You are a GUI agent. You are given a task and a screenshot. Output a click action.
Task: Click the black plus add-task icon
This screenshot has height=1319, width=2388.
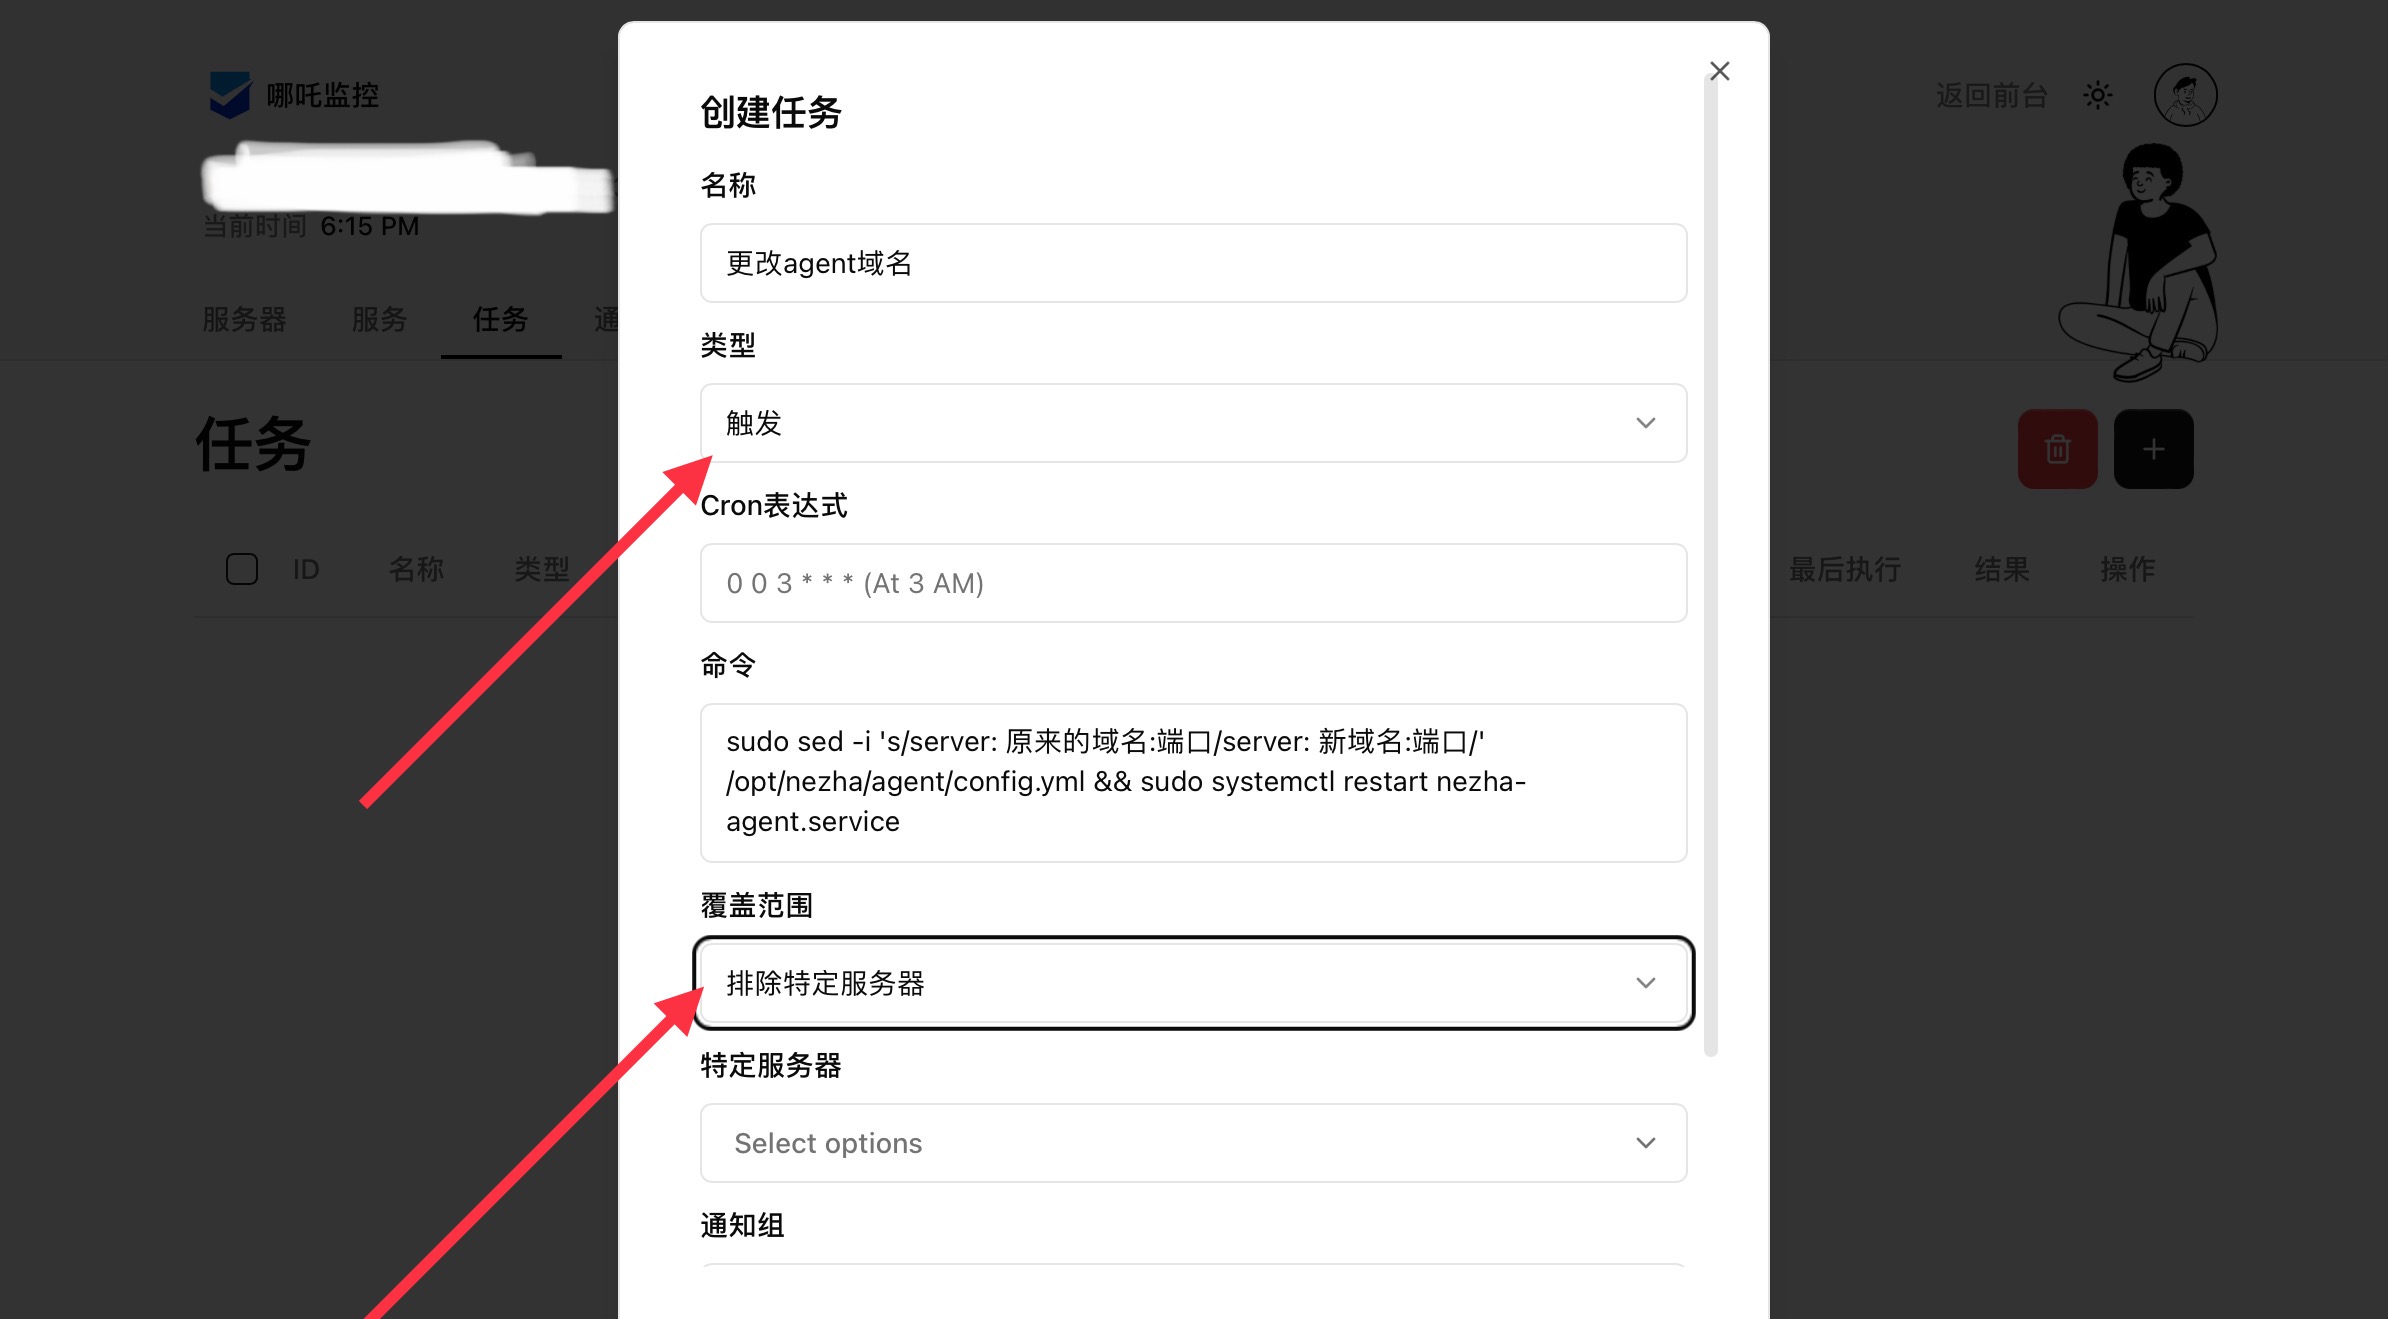(2153, 449)
